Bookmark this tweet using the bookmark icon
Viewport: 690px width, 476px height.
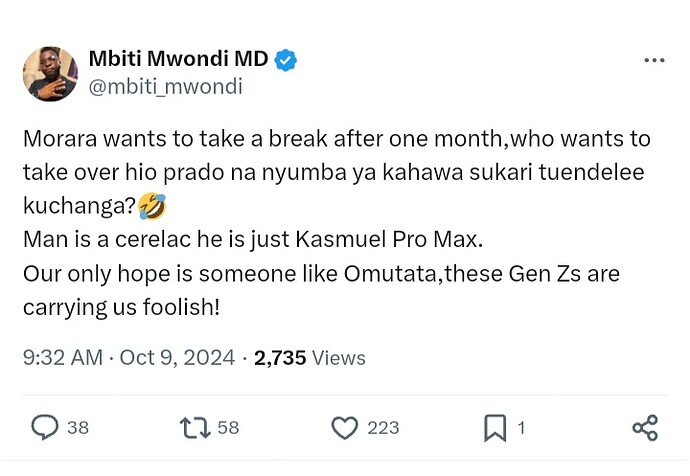pos(495,428)
